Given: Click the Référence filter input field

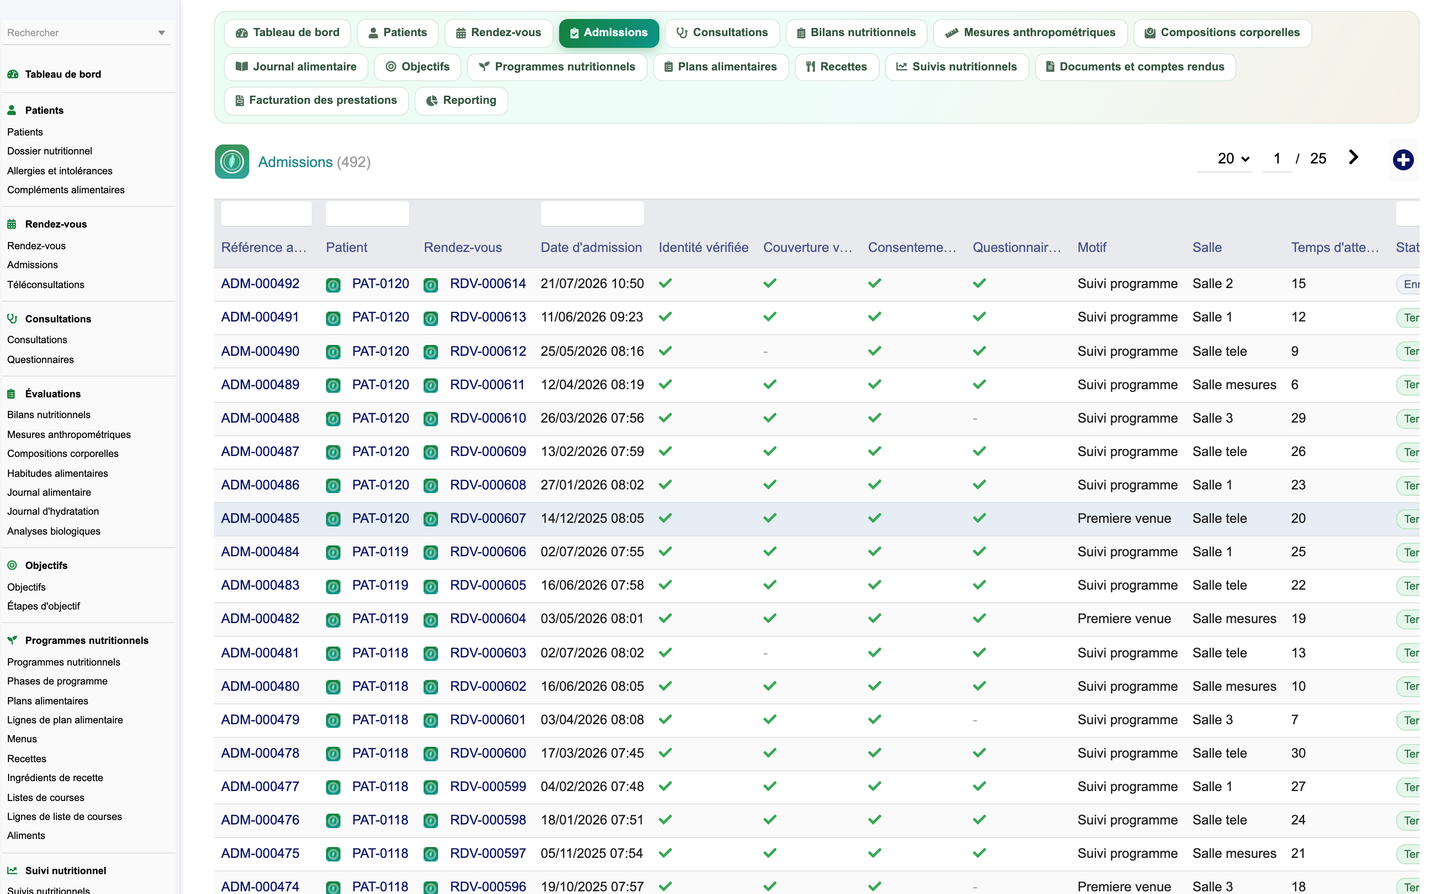Looking at the screenshot, I should pos(266,213).
